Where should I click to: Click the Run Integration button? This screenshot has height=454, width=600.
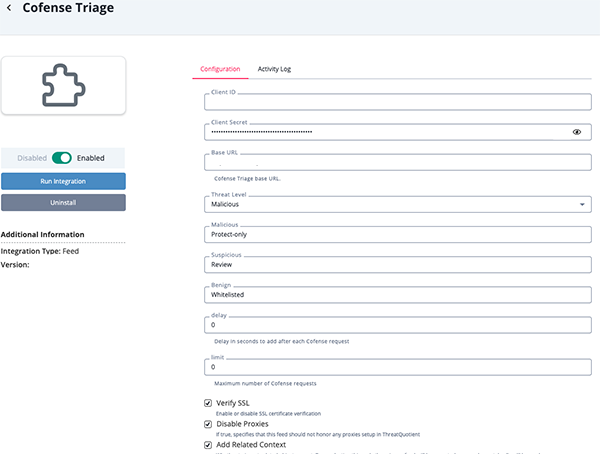63,181
